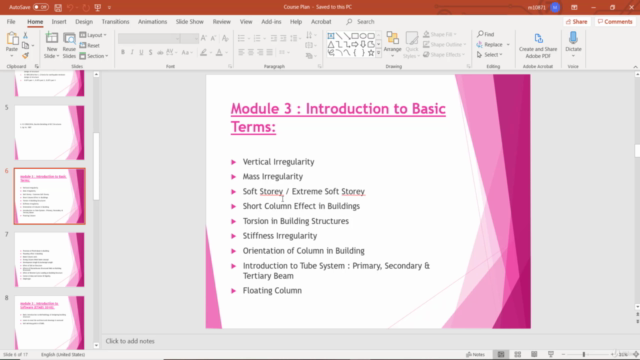Select slide 7 thumbnail
Screen dimensions: 640x360
tap(49, 260)
